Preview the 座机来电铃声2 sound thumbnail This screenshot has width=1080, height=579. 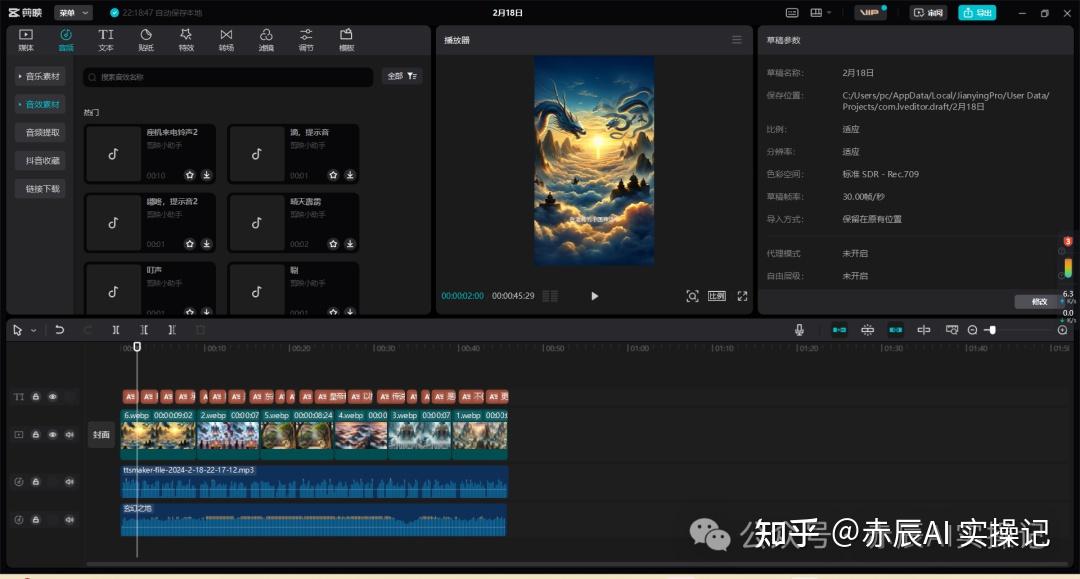pyautogui.click(x=114, y=154)
